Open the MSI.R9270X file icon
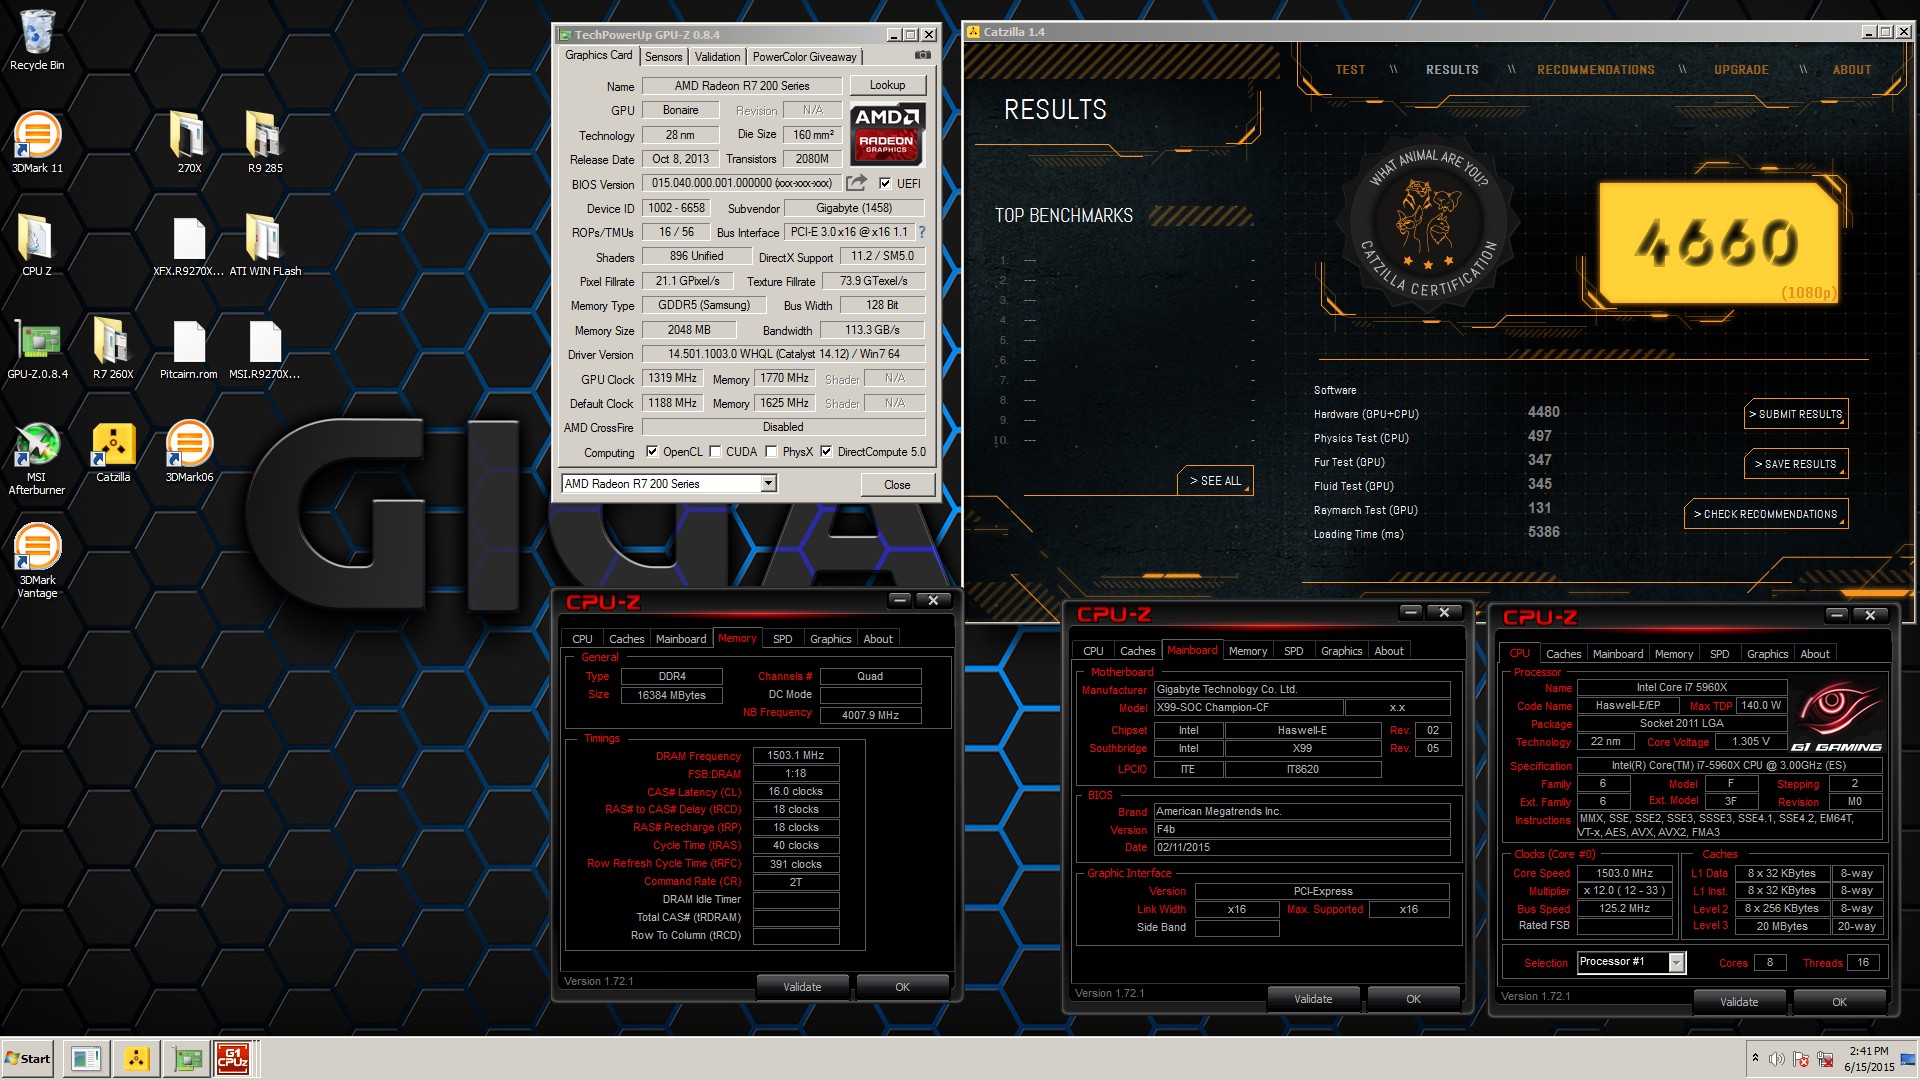 [x=265, y=348]
